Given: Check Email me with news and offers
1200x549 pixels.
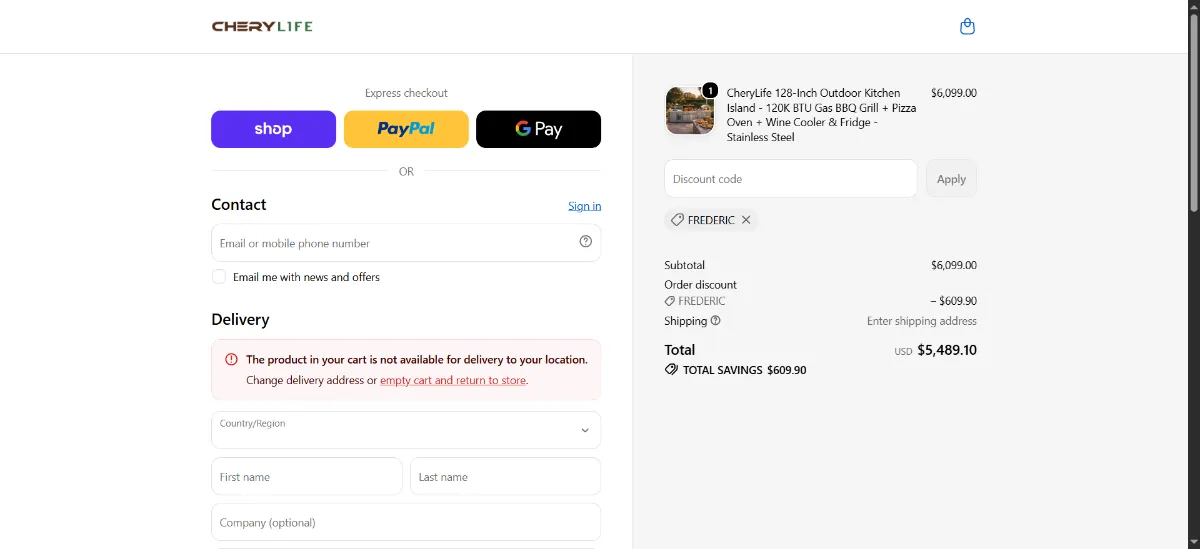Looking at the screenshot, I should tap(219, 277).
